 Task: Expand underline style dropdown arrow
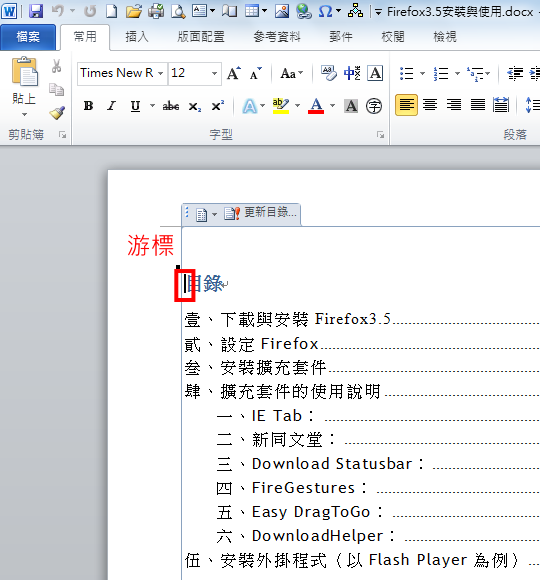152,106
